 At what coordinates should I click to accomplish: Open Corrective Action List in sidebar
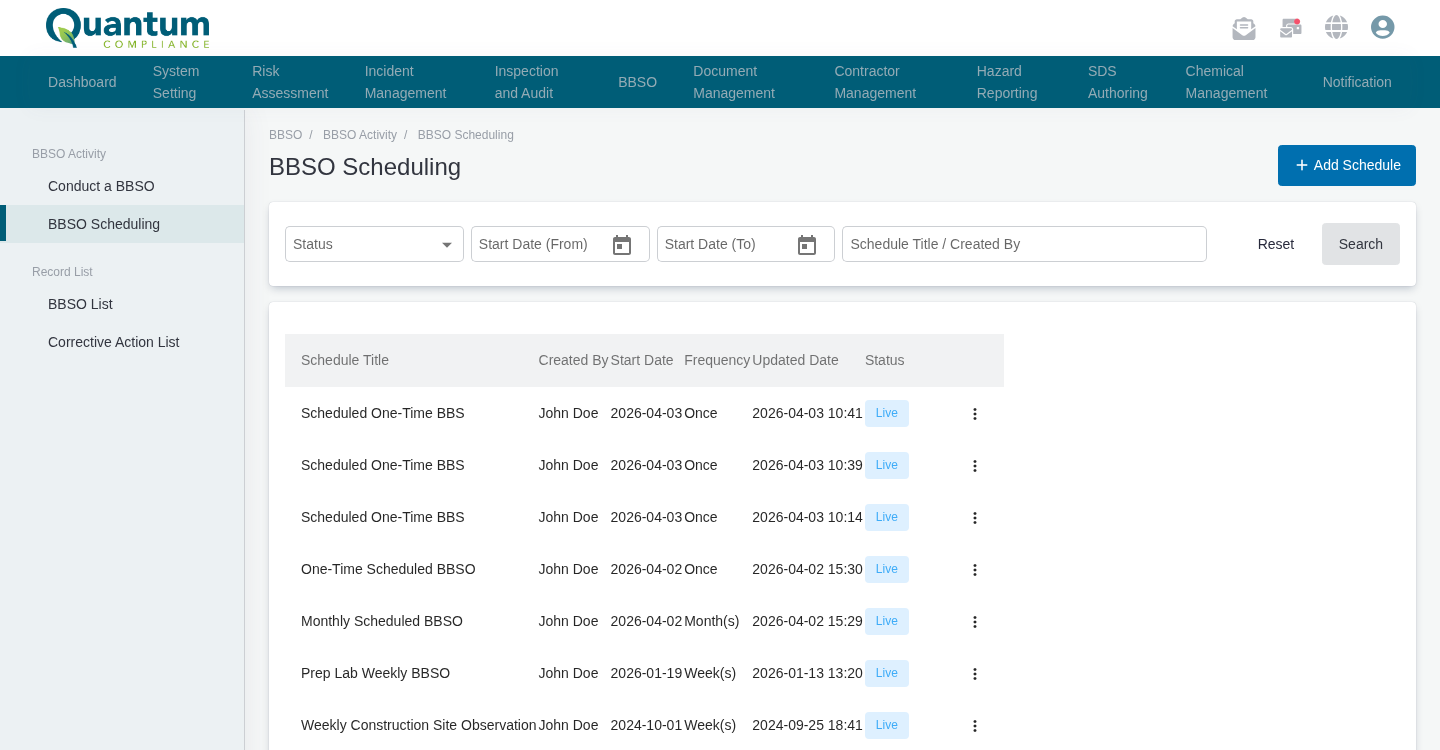click(113, 342)
